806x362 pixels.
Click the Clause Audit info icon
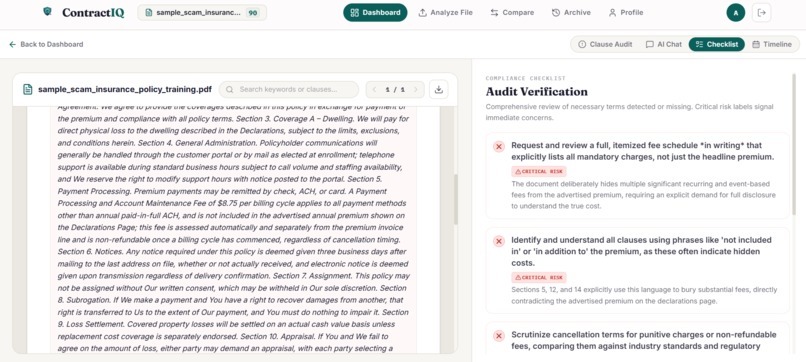582,44
